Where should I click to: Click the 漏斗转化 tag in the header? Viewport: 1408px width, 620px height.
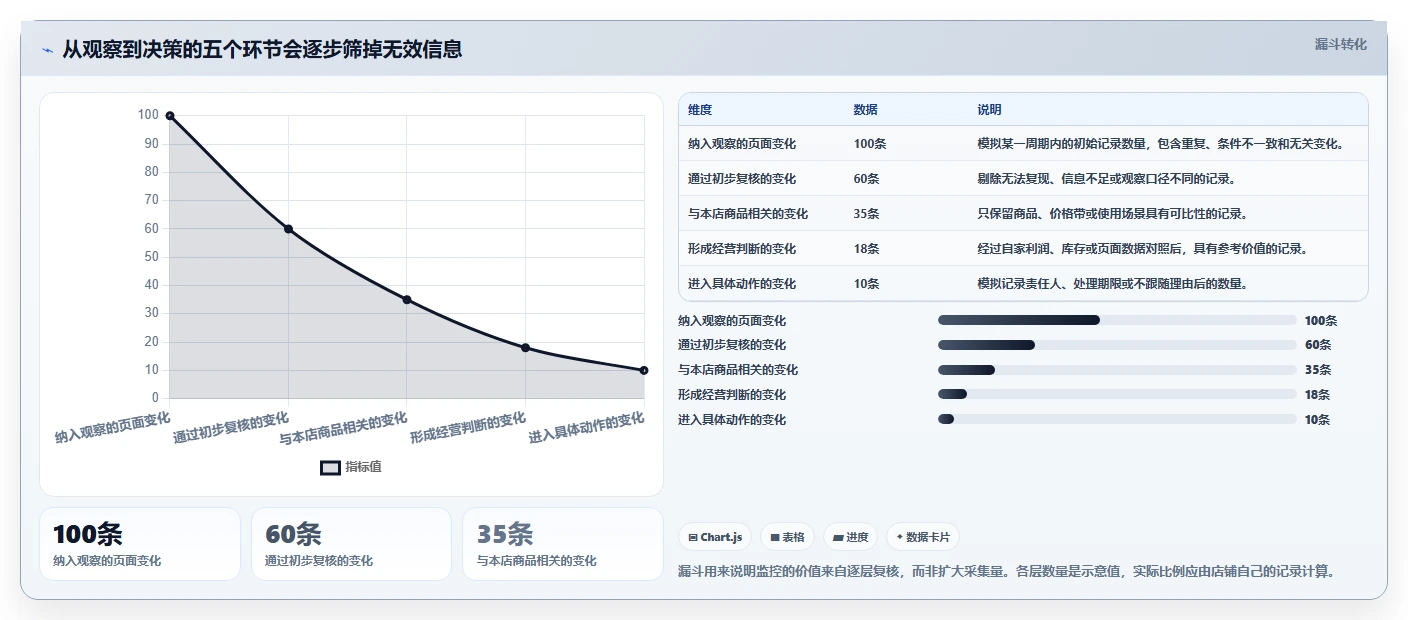tap(1340, 44)
